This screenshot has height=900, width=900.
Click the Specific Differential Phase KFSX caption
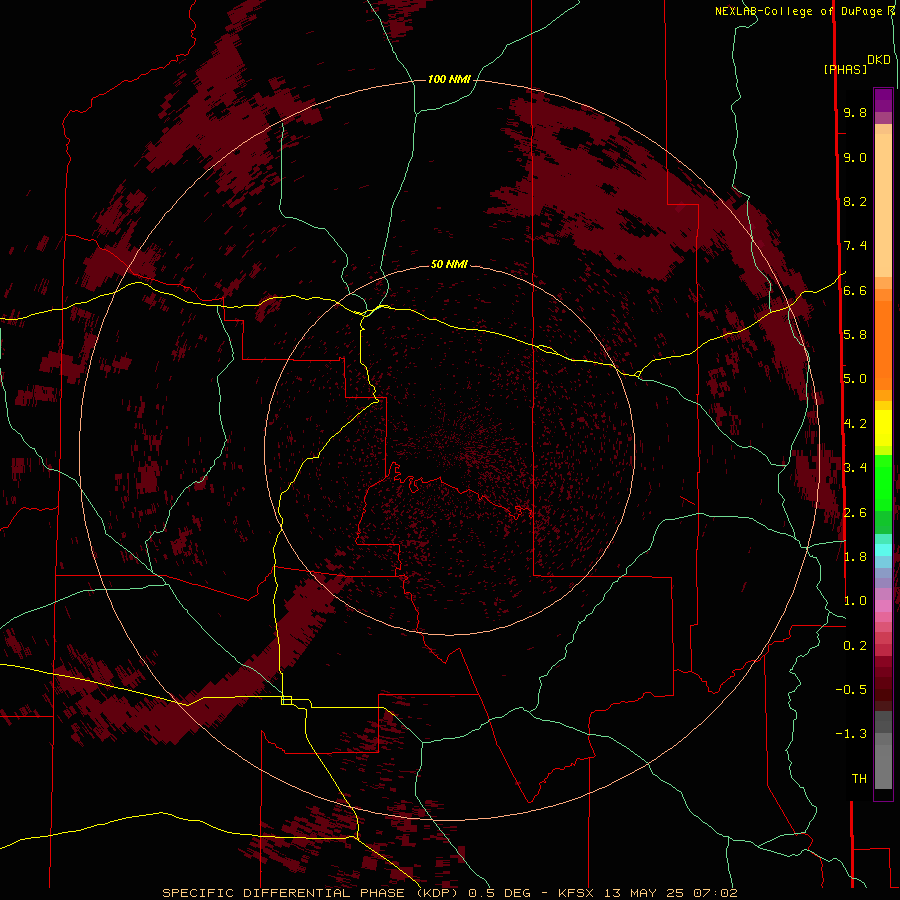click(449, 893)
